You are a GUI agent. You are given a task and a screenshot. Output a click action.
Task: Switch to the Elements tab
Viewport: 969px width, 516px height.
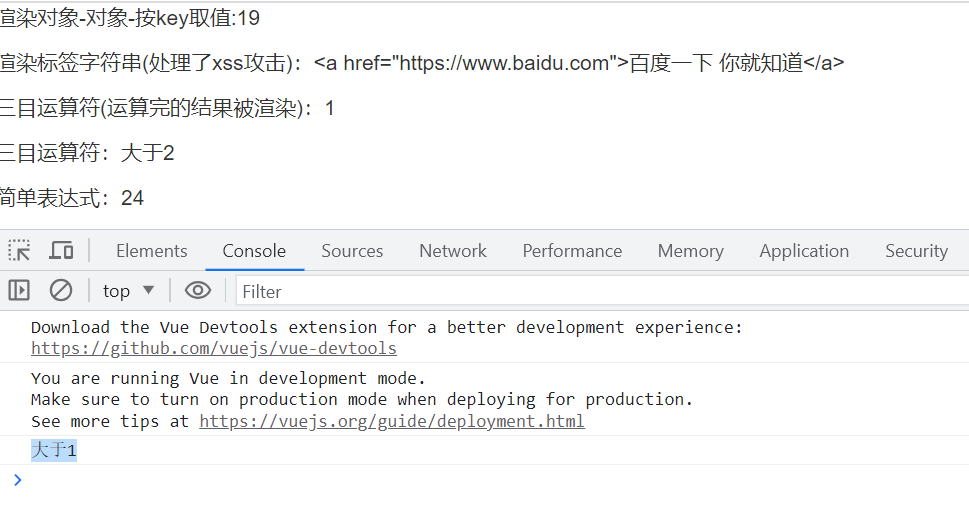tap(151, 251)
